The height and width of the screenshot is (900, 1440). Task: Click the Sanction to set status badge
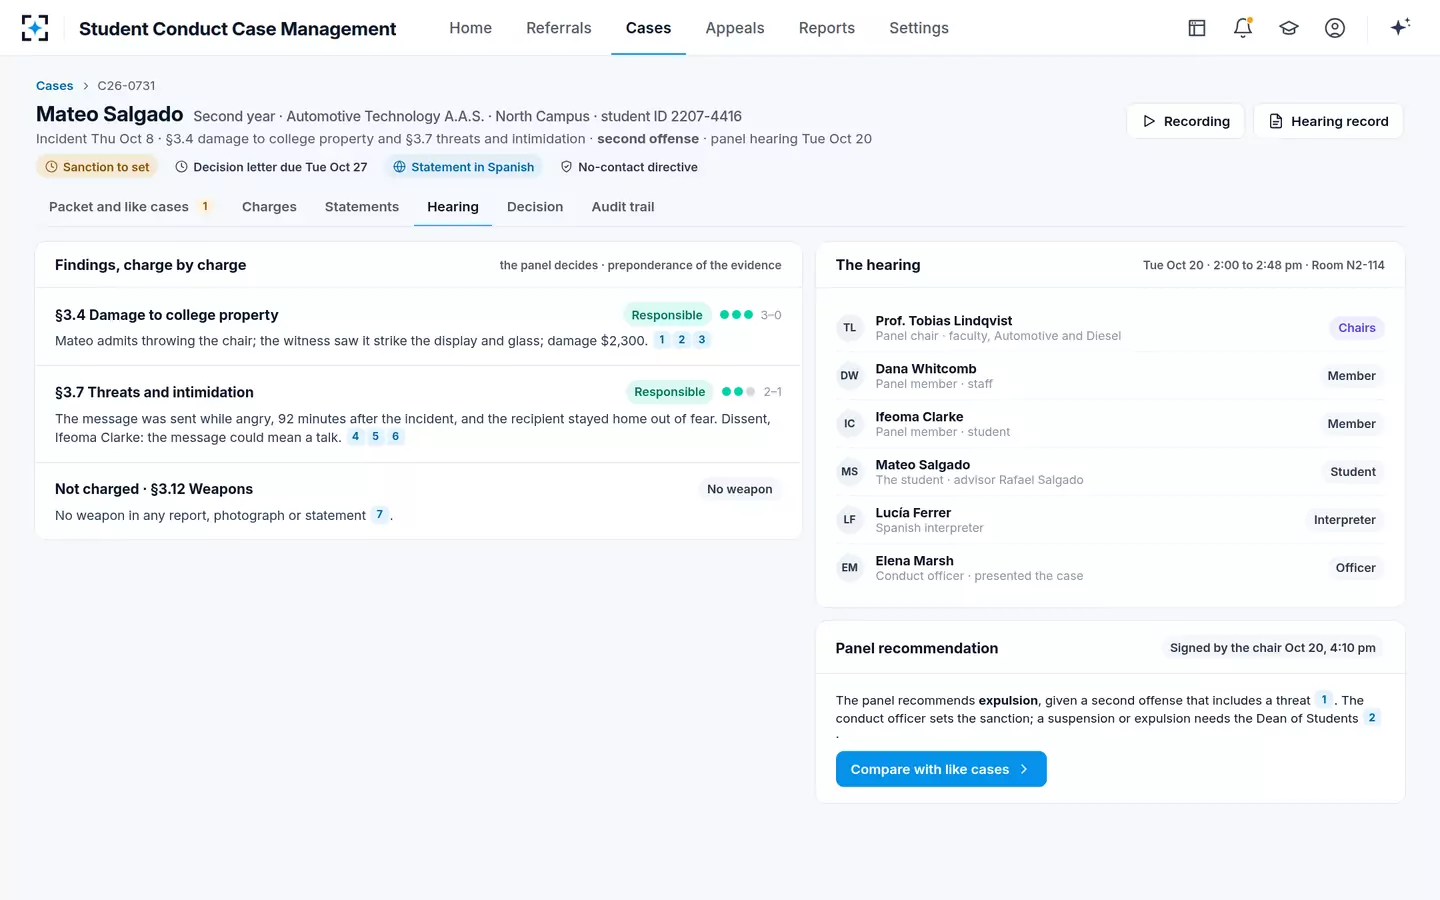[97, 167]
